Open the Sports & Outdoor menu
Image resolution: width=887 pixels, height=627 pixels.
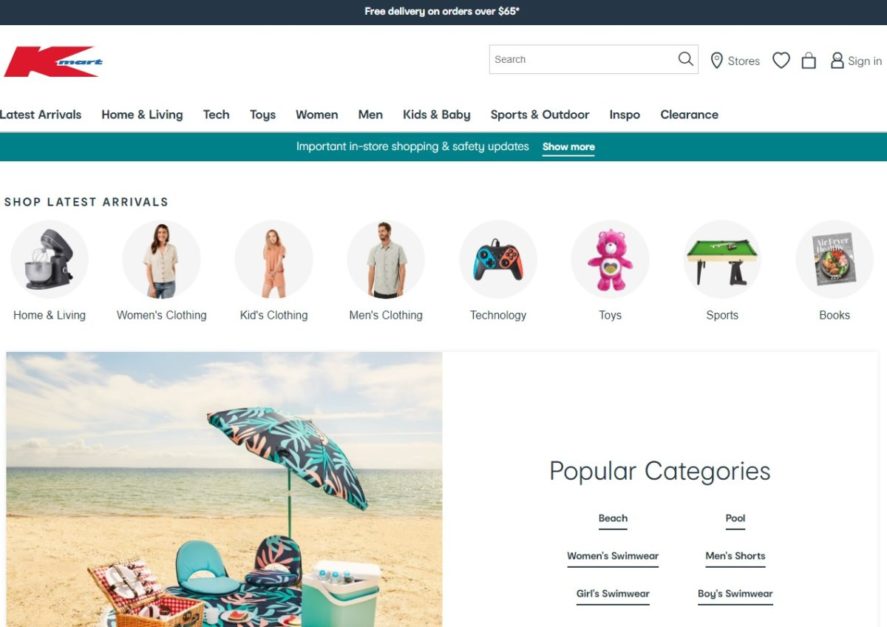coord(540,114)
